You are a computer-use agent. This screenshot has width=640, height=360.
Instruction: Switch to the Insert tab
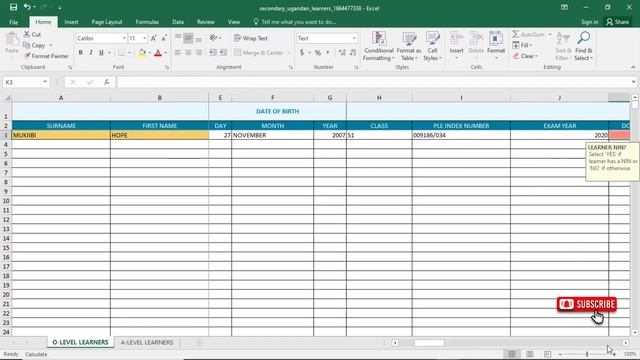[71, 22]
